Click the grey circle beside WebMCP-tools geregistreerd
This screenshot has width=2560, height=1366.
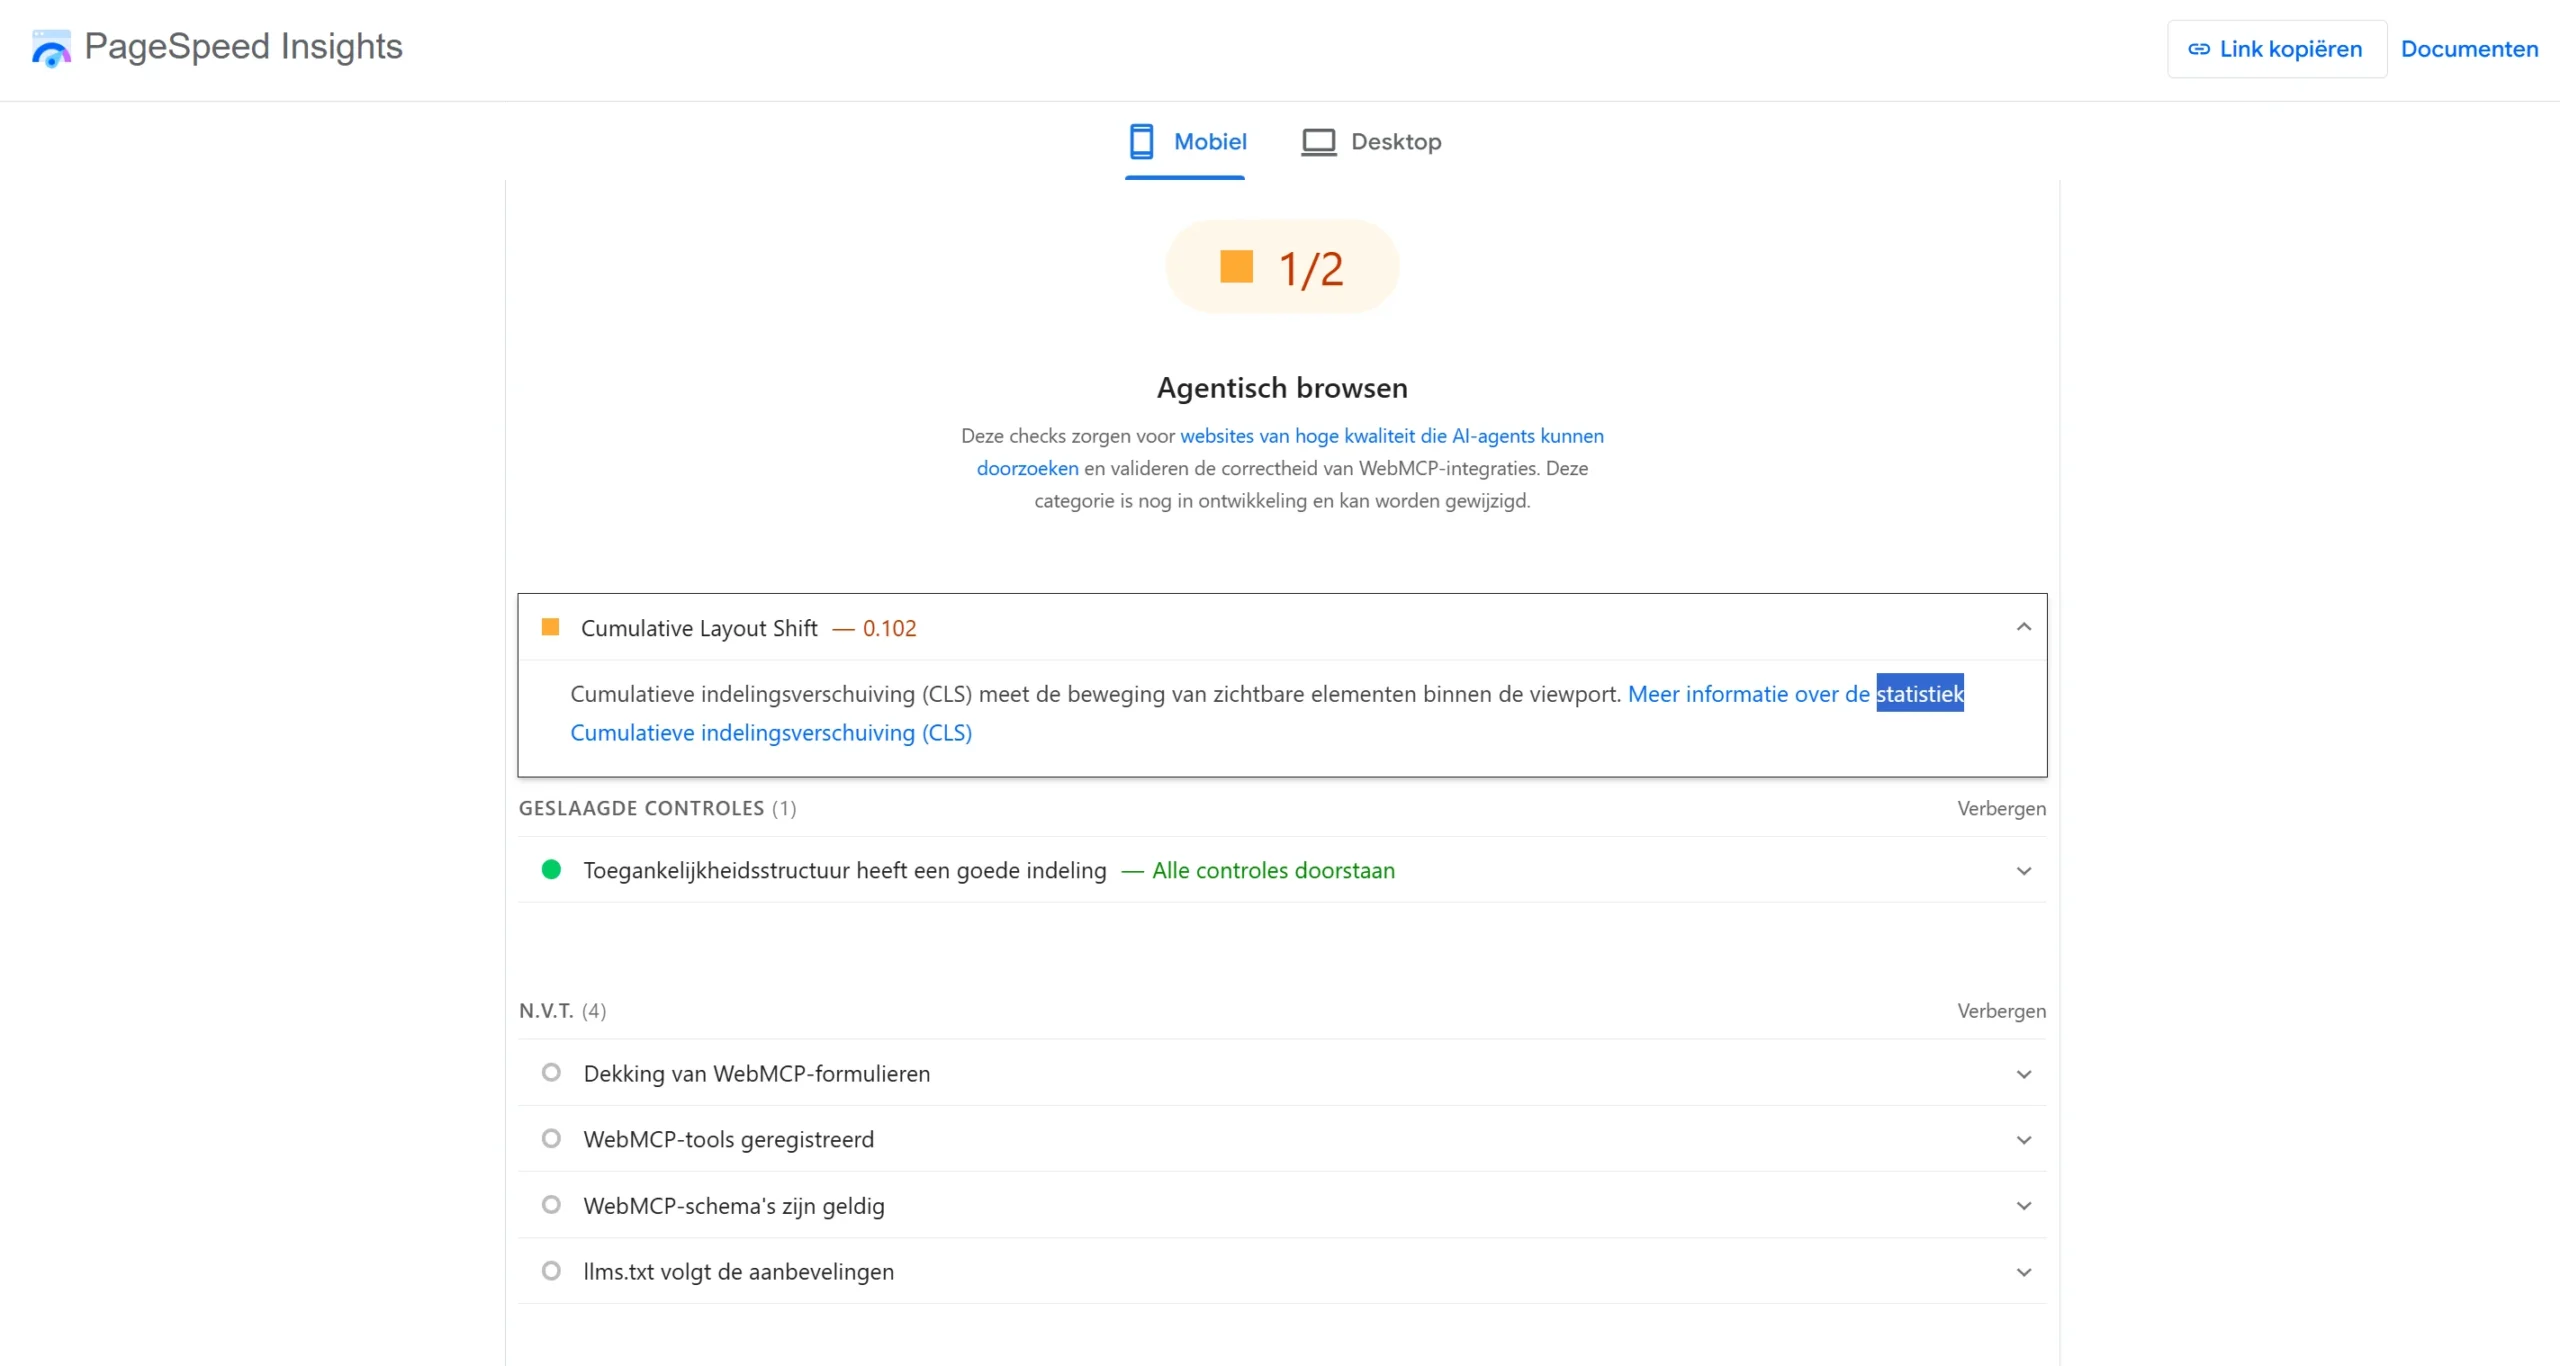pos(551,1138)
